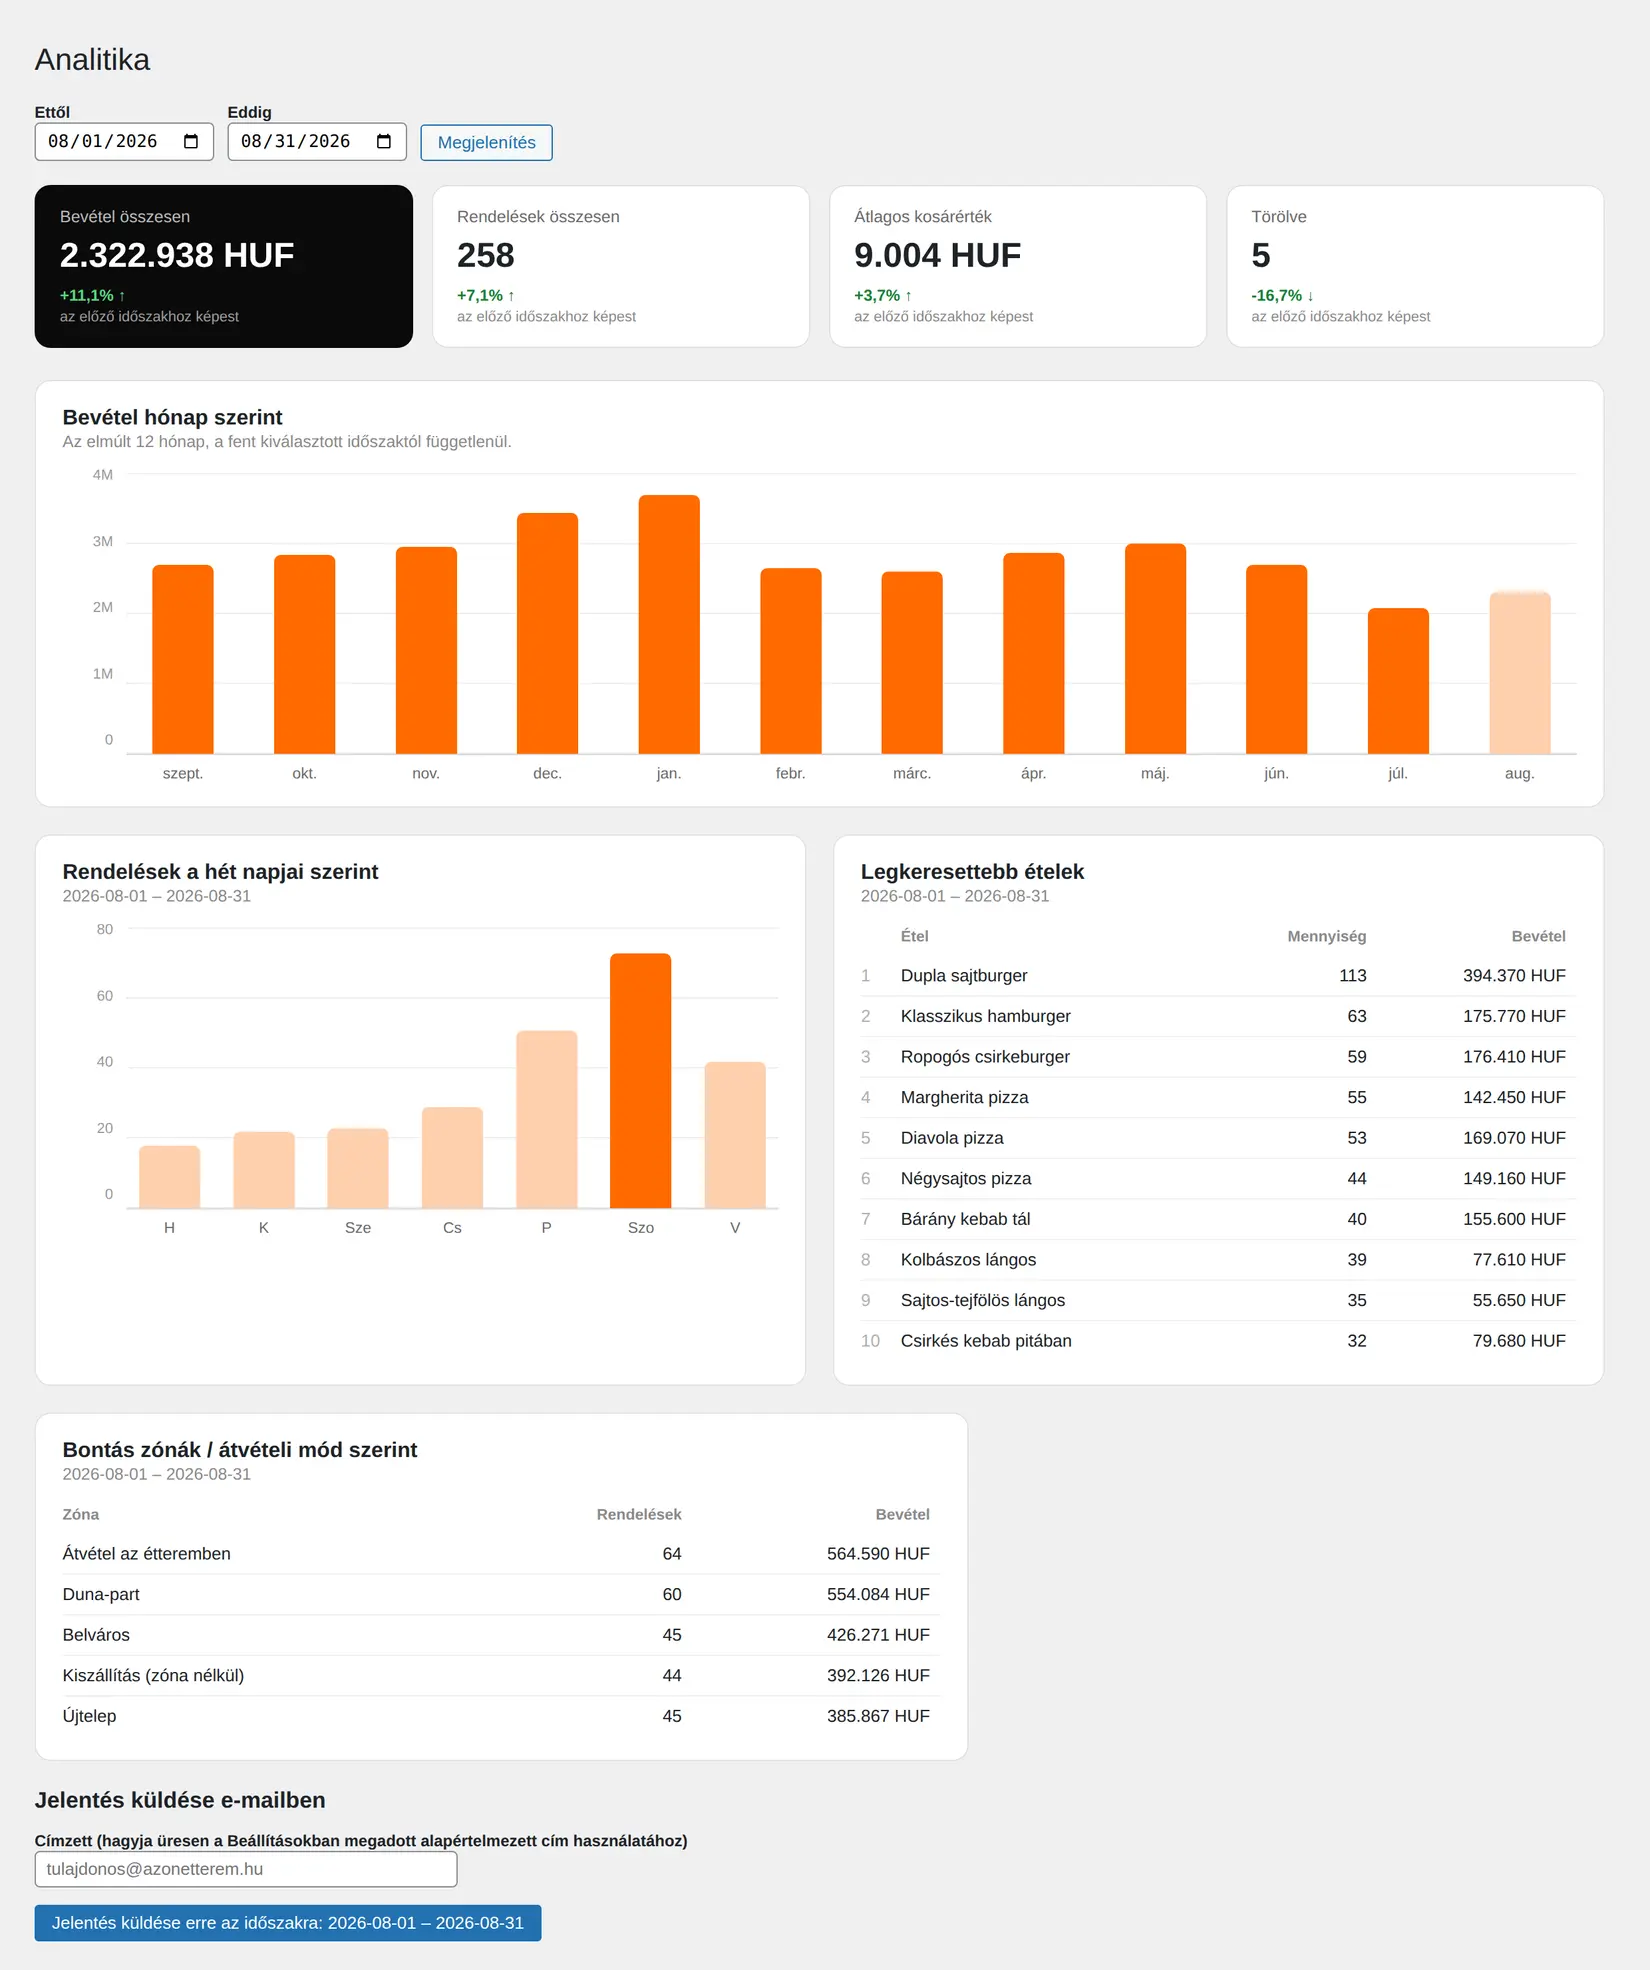Click the Cs bar in weekday orders chart
The width and height of the screenshot is (1650, 1970).
(x=452, y=1158)
